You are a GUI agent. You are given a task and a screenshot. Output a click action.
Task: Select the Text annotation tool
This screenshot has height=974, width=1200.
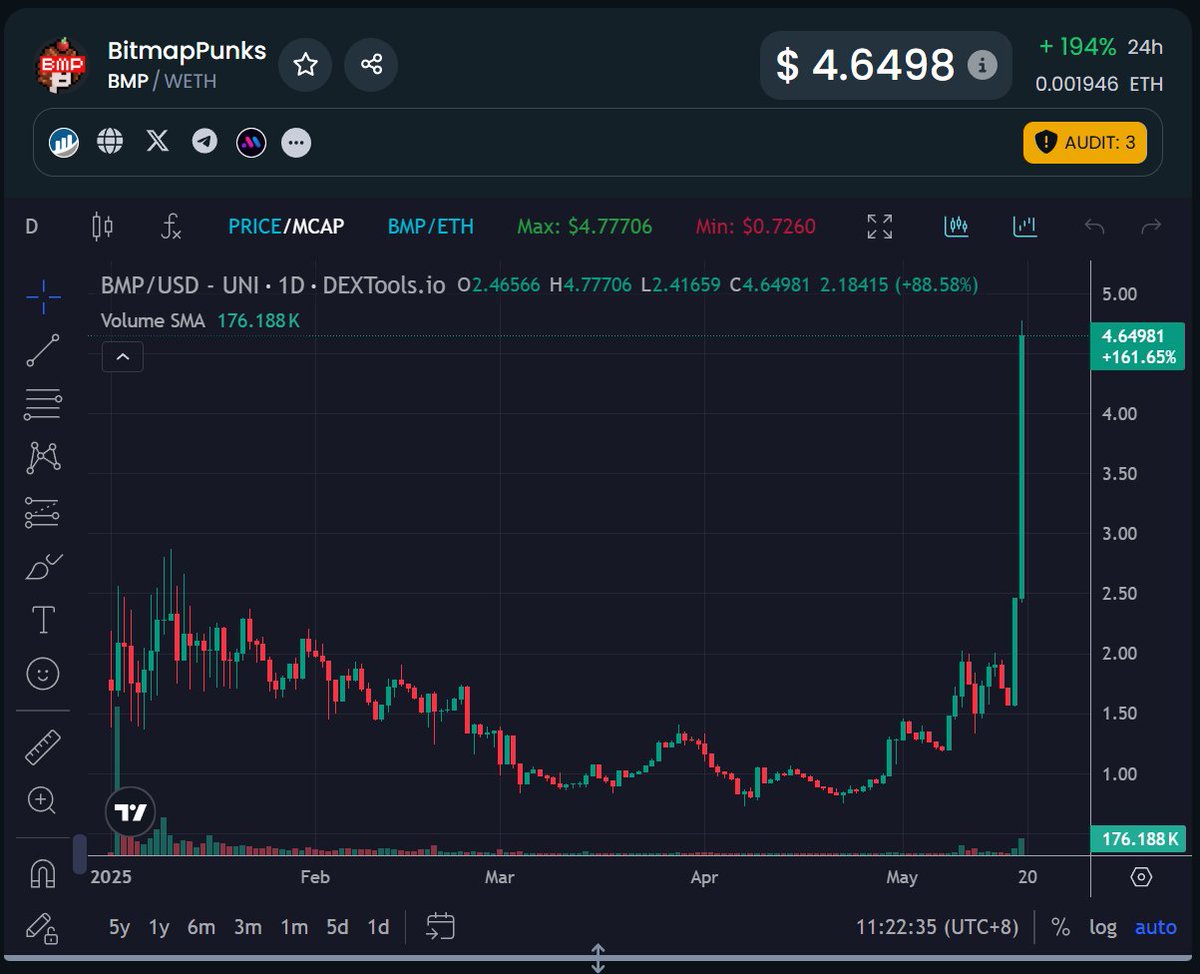pyautogui.click(x=43, y=620)
